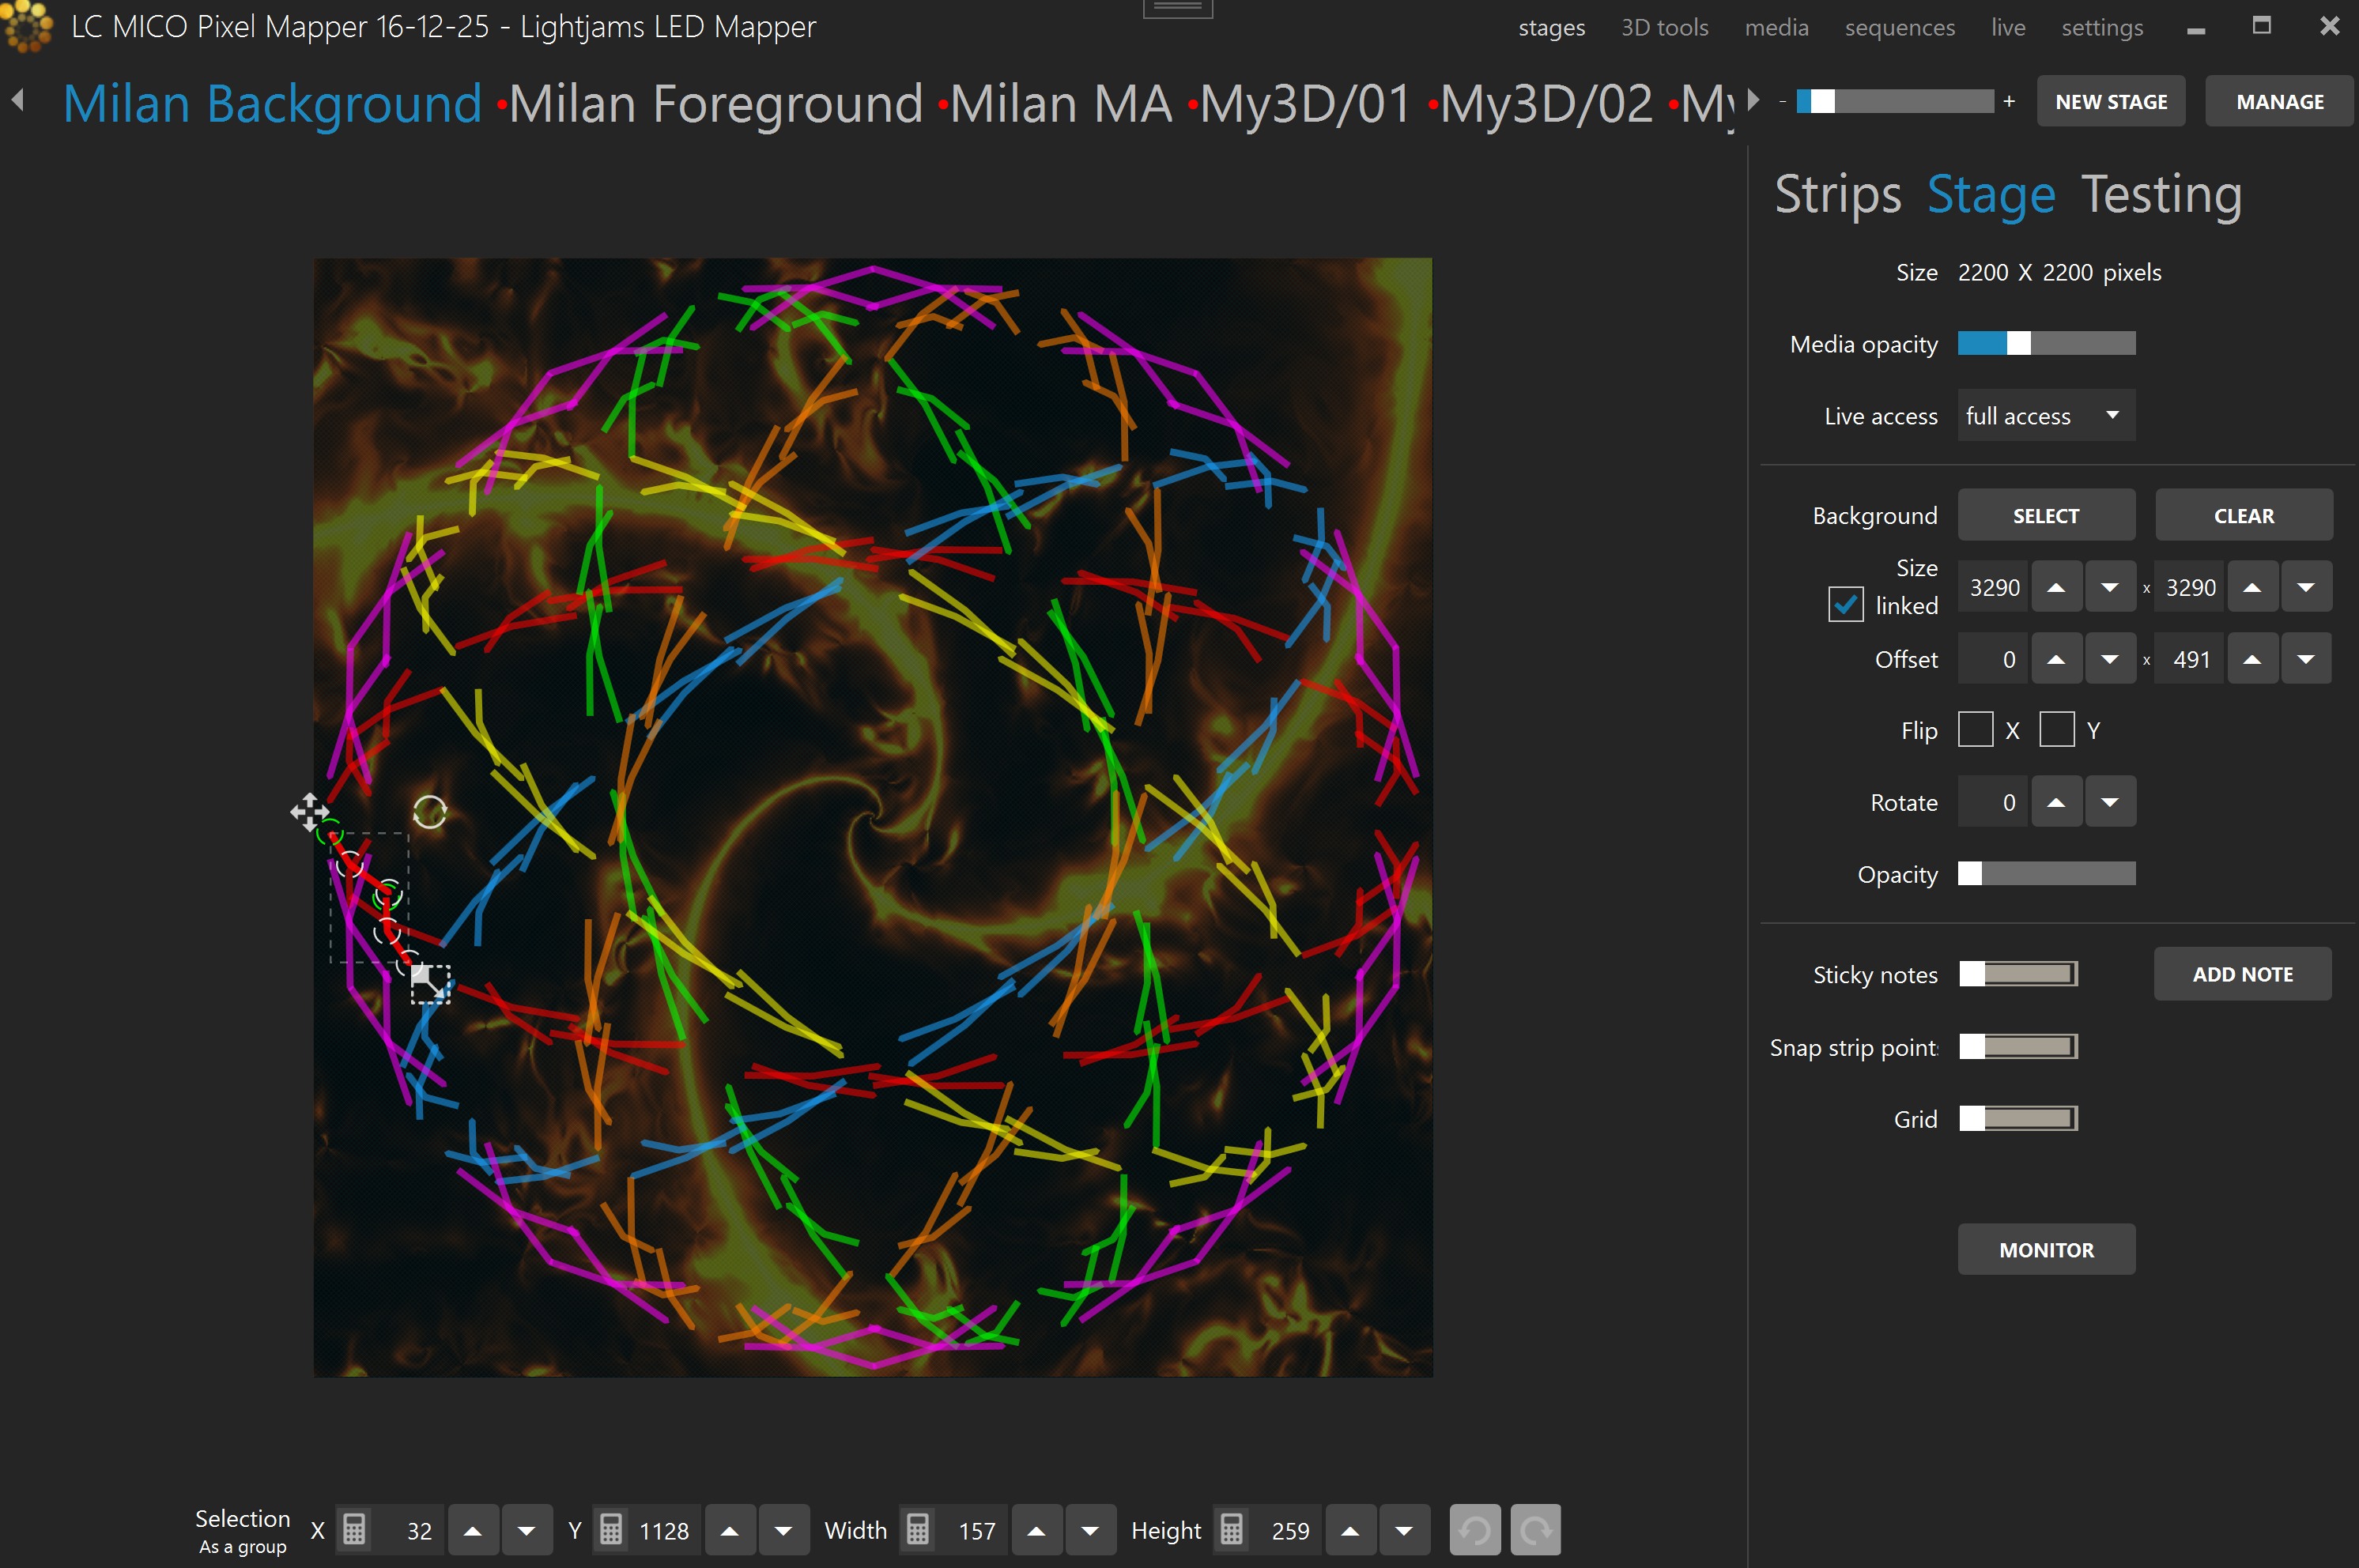This screenshot has width=2359, height=1568.
Task: Select the Milan Foreground stage tab
Action: [x=715, y=103]
